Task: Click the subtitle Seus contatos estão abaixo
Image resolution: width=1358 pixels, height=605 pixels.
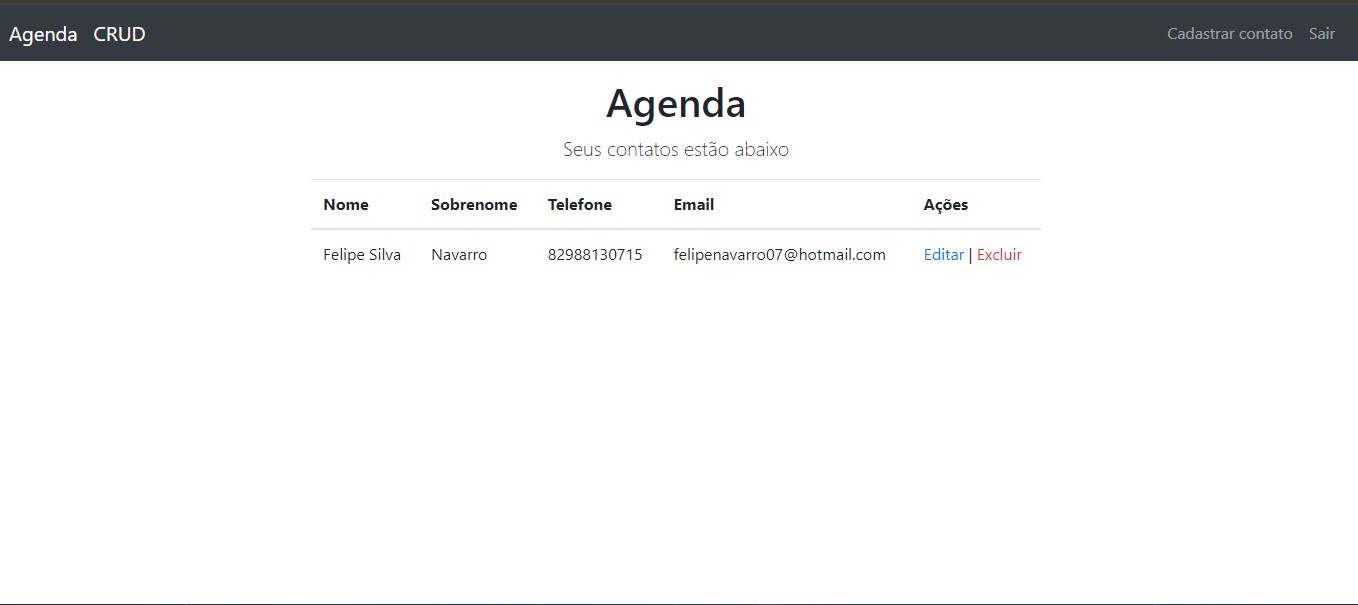Action: pos(676,149)
